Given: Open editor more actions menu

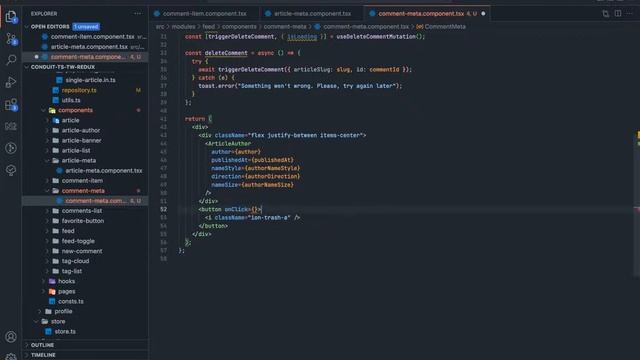Looking at the screenshot, I should pyautogui.click(x=629, y=13).
